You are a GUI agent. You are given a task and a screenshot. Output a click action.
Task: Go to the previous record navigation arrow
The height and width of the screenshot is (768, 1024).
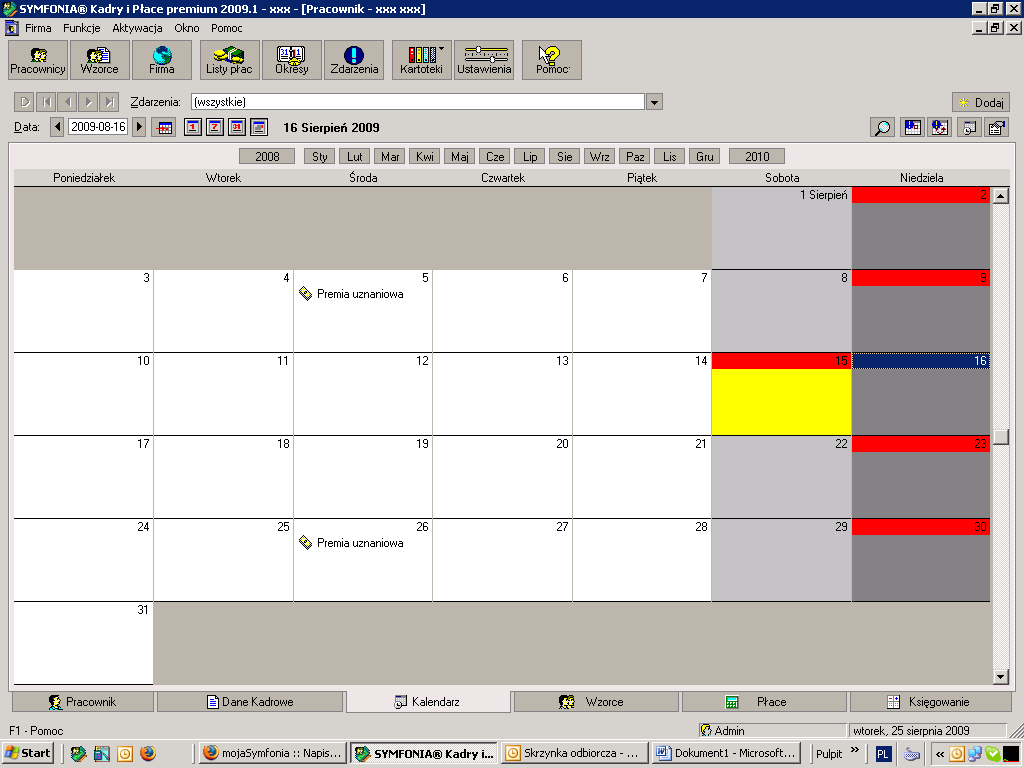click(x=67, y=102)
